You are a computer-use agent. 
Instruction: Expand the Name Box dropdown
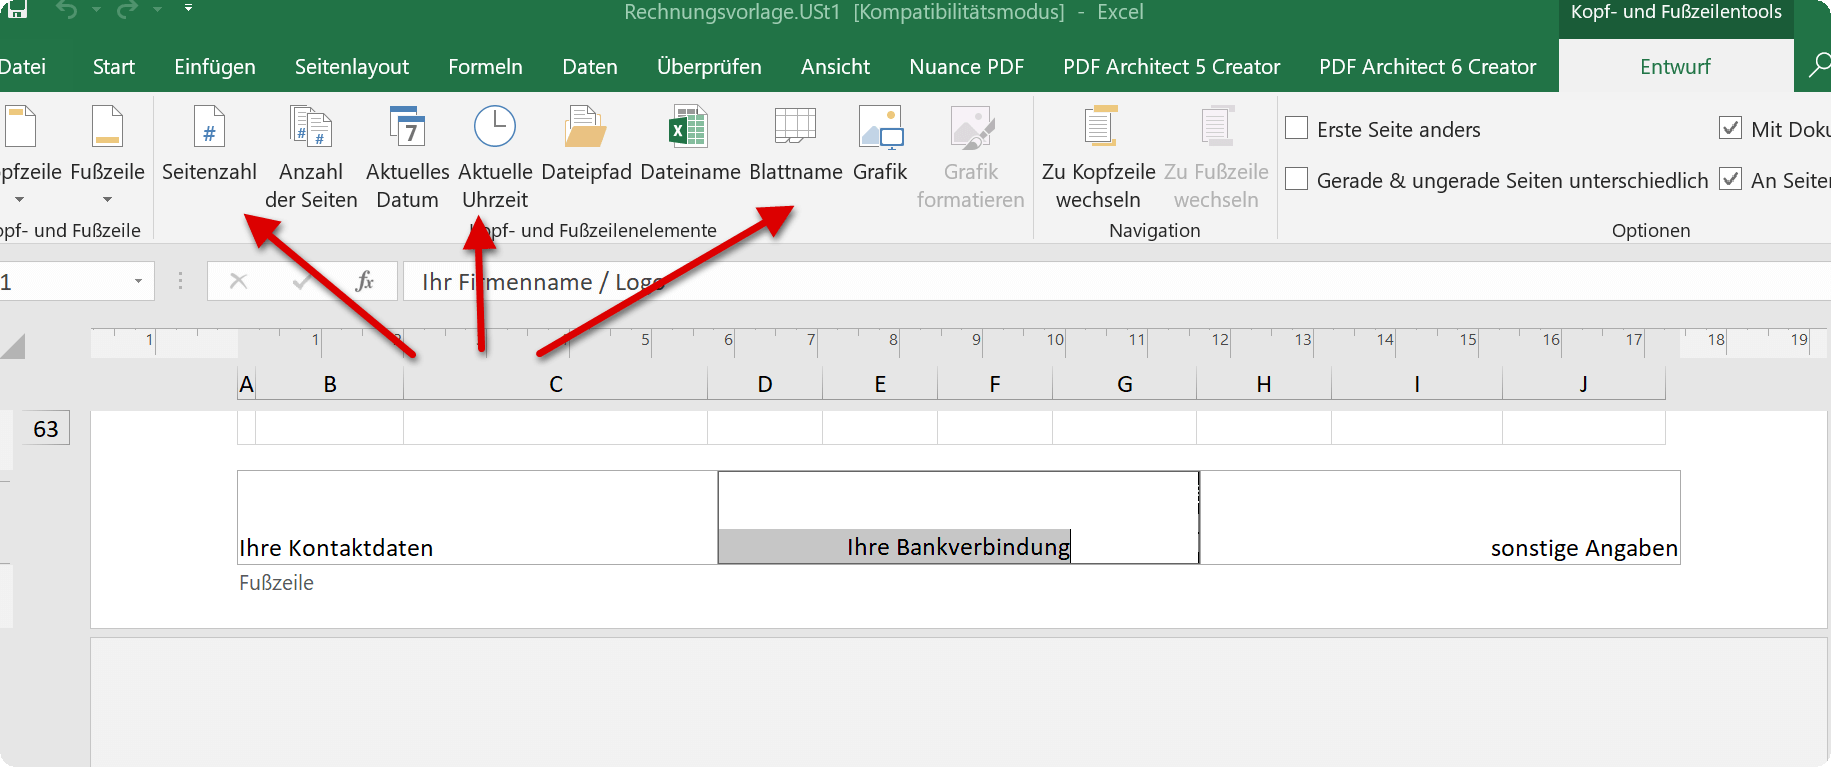pos(138,281)
